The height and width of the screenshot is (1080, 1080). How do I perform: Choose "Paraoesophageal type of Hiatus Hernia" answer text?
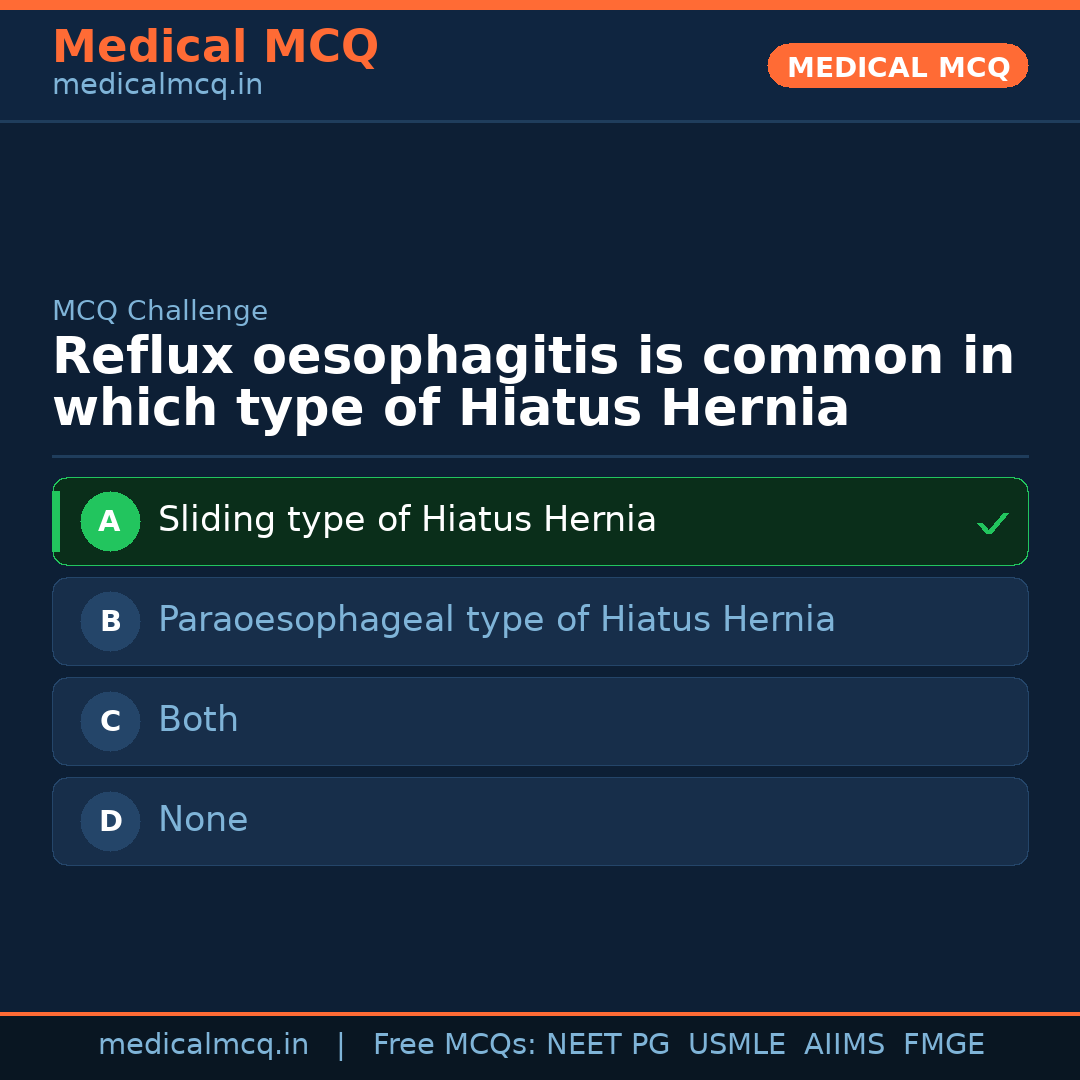(x=496, y=620)
